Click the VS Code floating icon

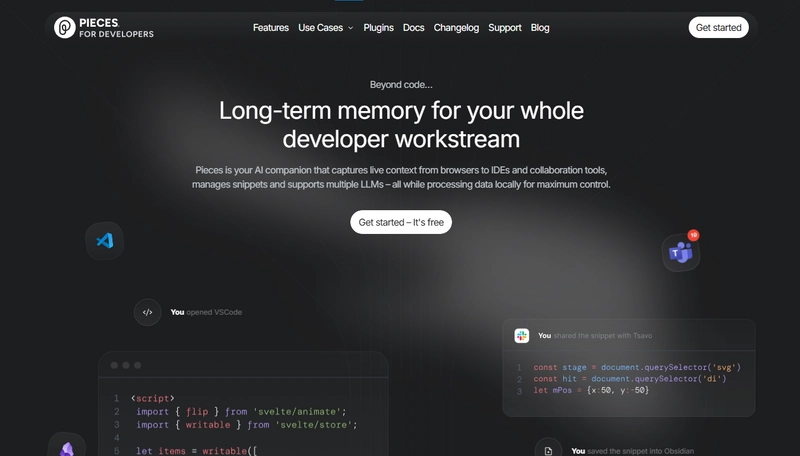click(105, 241)
